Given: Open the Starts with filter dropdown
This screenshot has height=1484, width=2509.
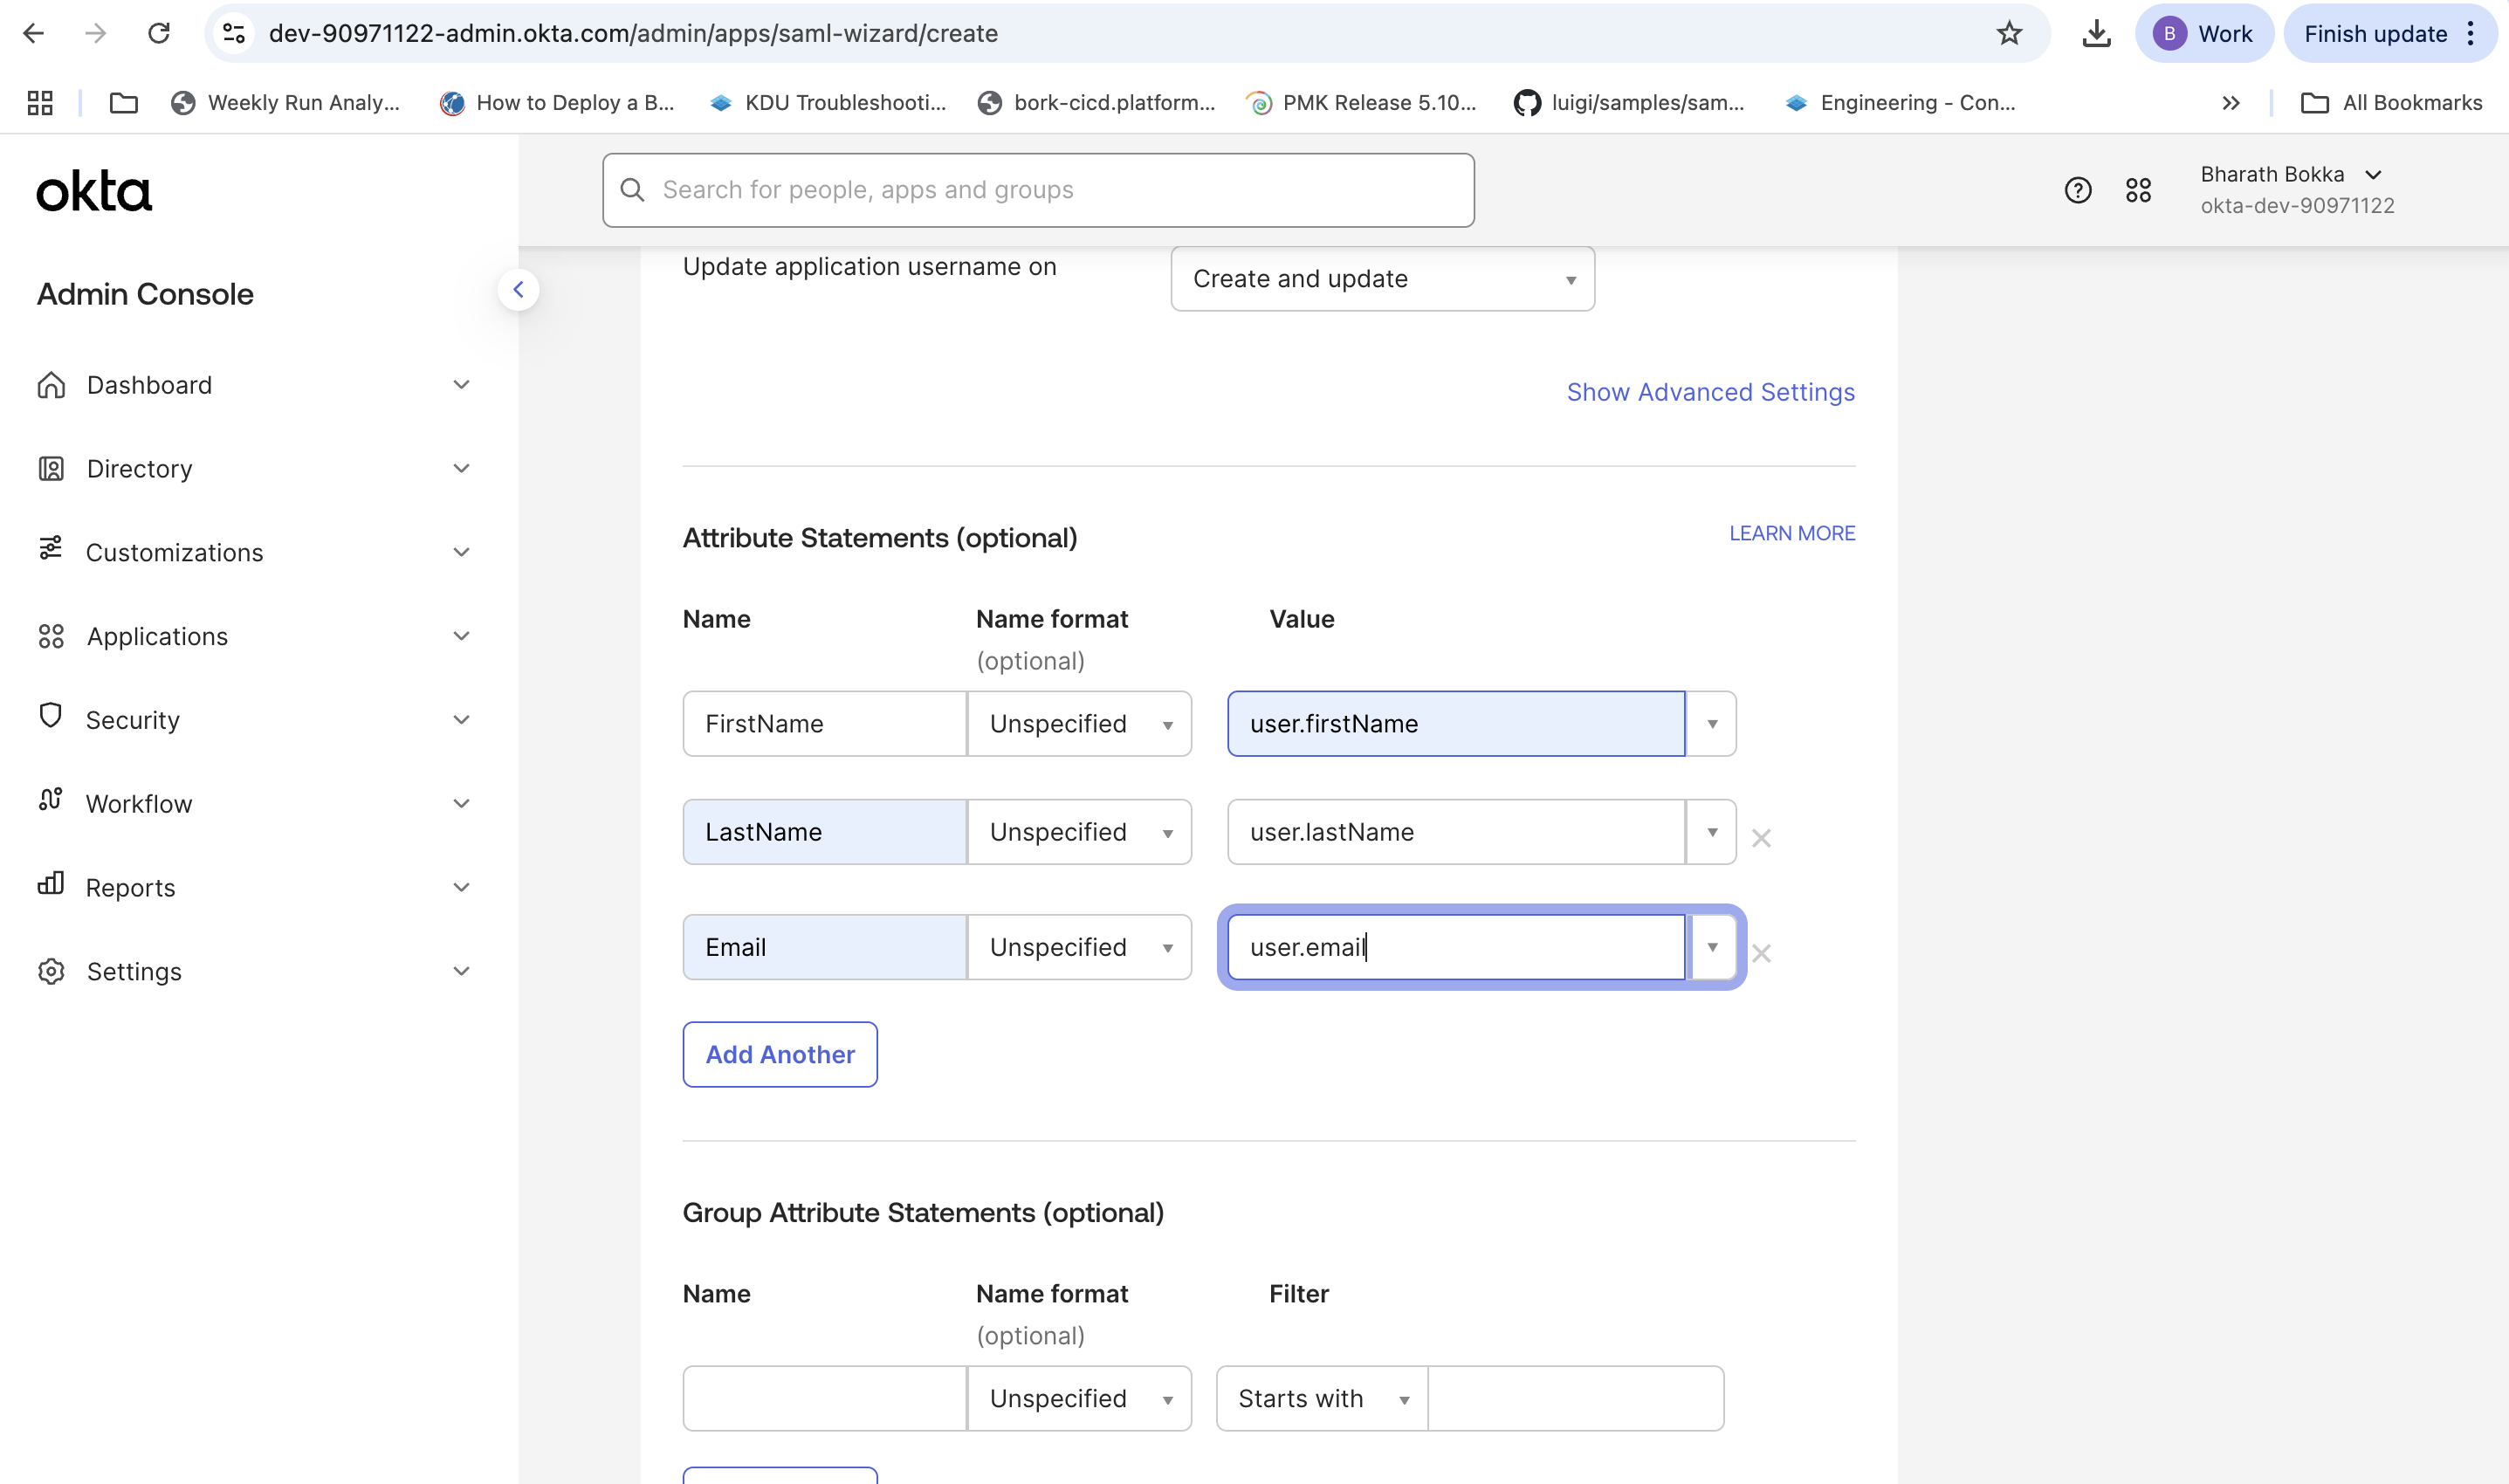Looking at the screenshot, I should click(1321, 1398).
